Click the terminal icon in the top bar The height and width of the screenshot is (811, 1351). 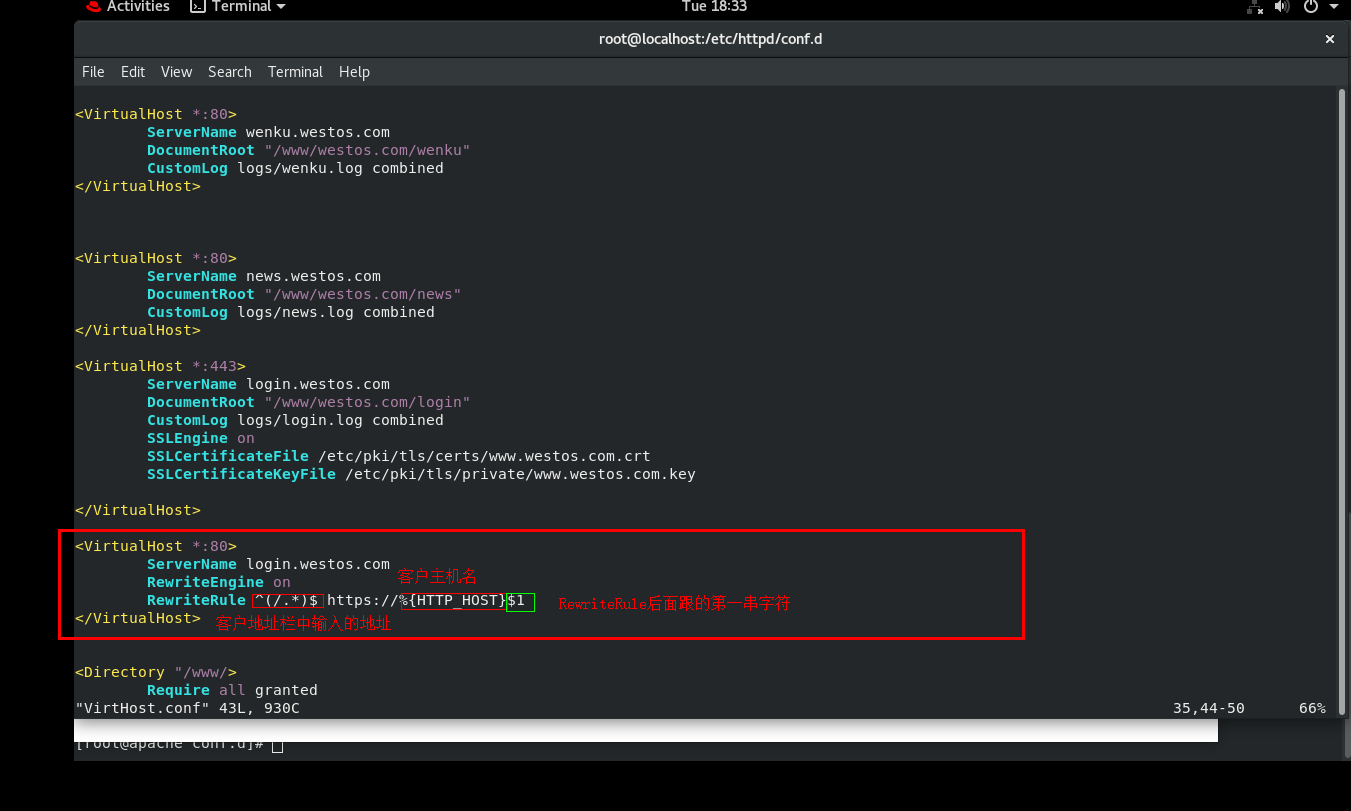tap(198, 7)
